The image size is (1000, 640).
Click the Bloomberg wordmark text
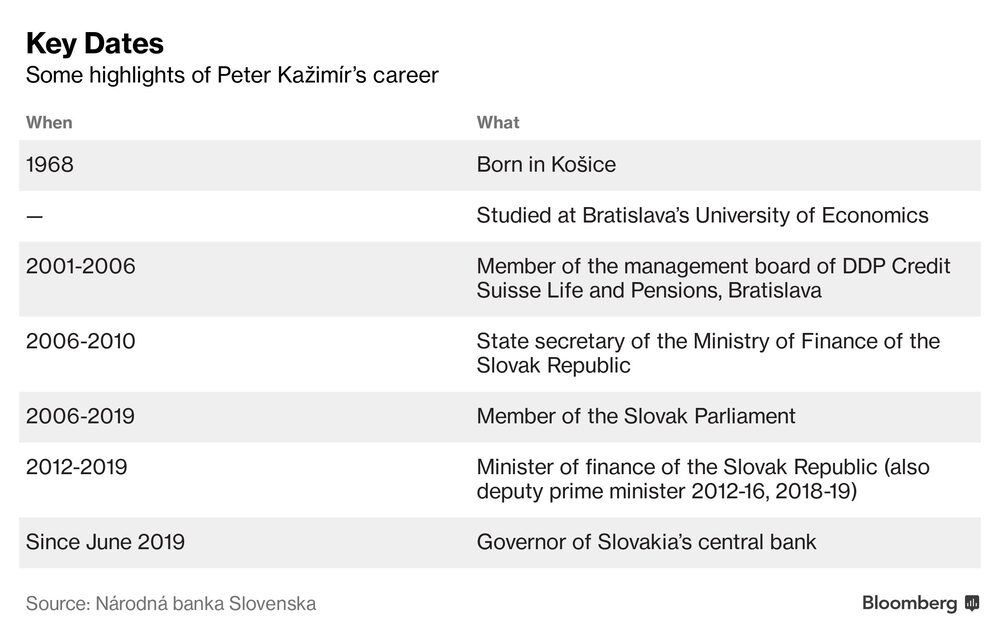[x=910, y=603]
